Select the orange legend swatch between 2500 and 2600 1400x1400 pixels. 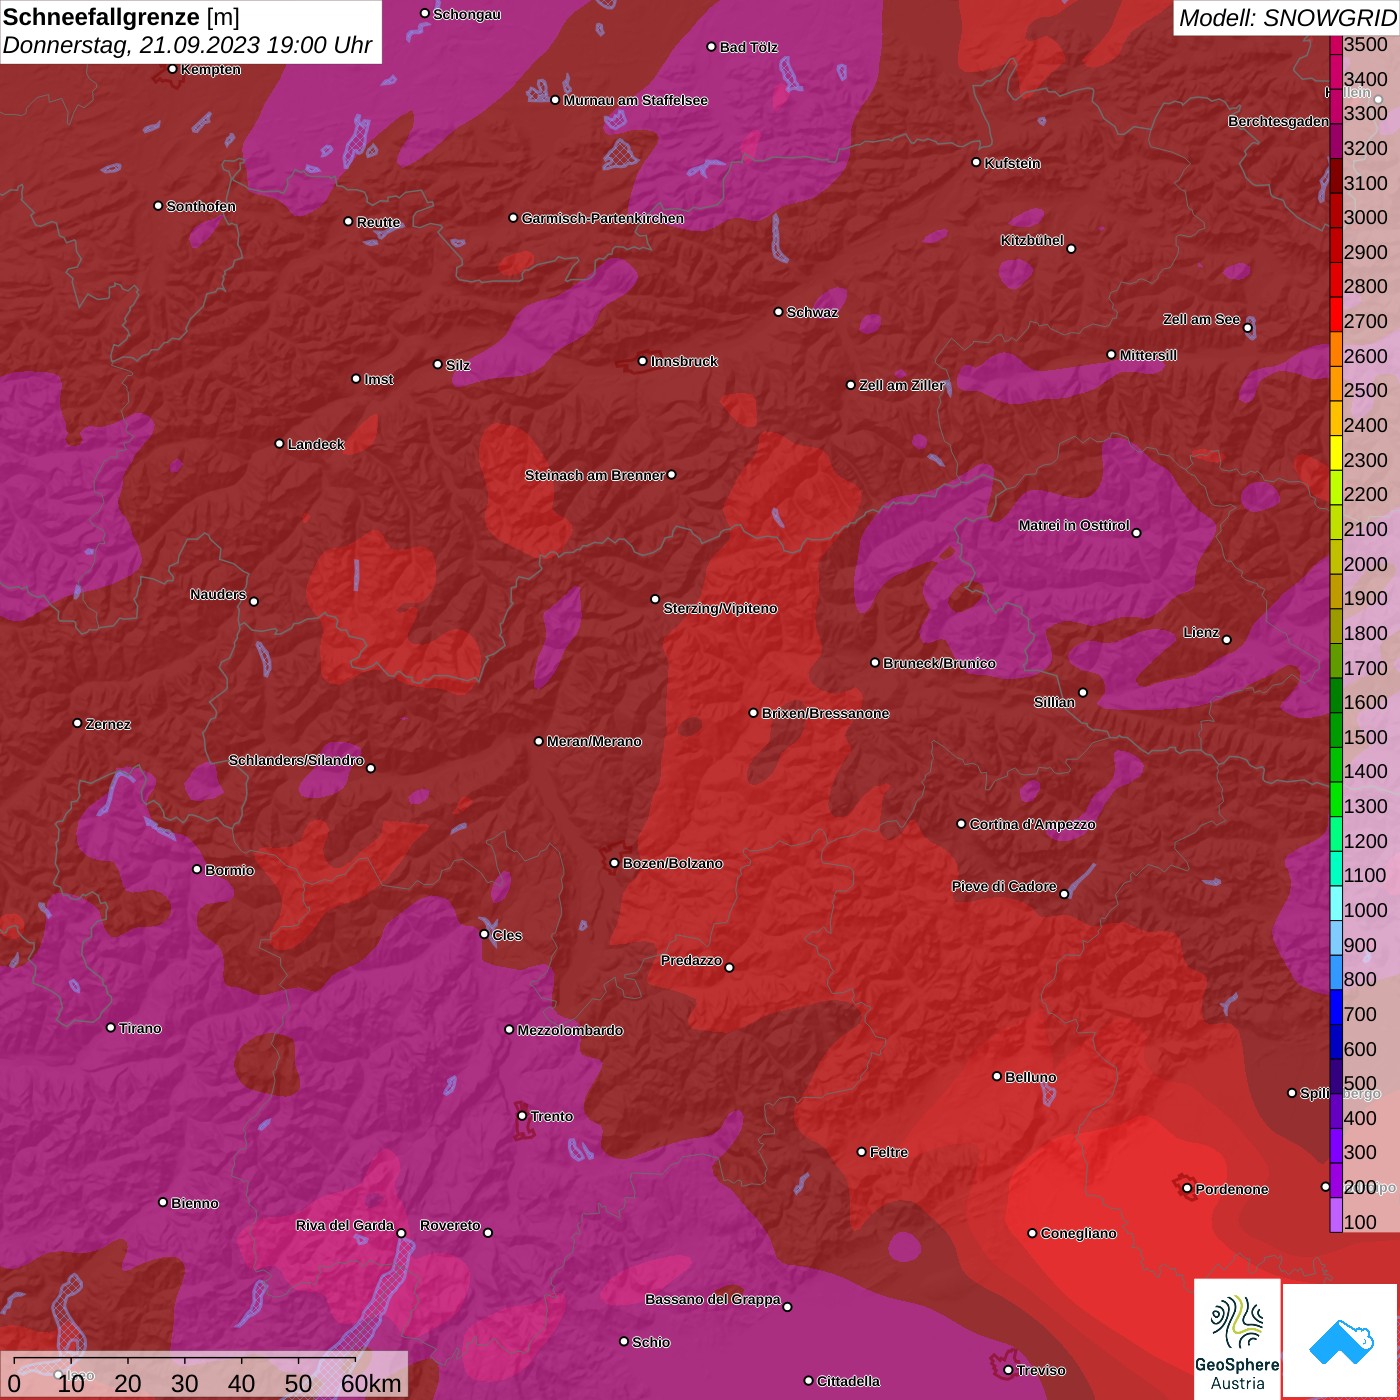tap(1336, 383)
